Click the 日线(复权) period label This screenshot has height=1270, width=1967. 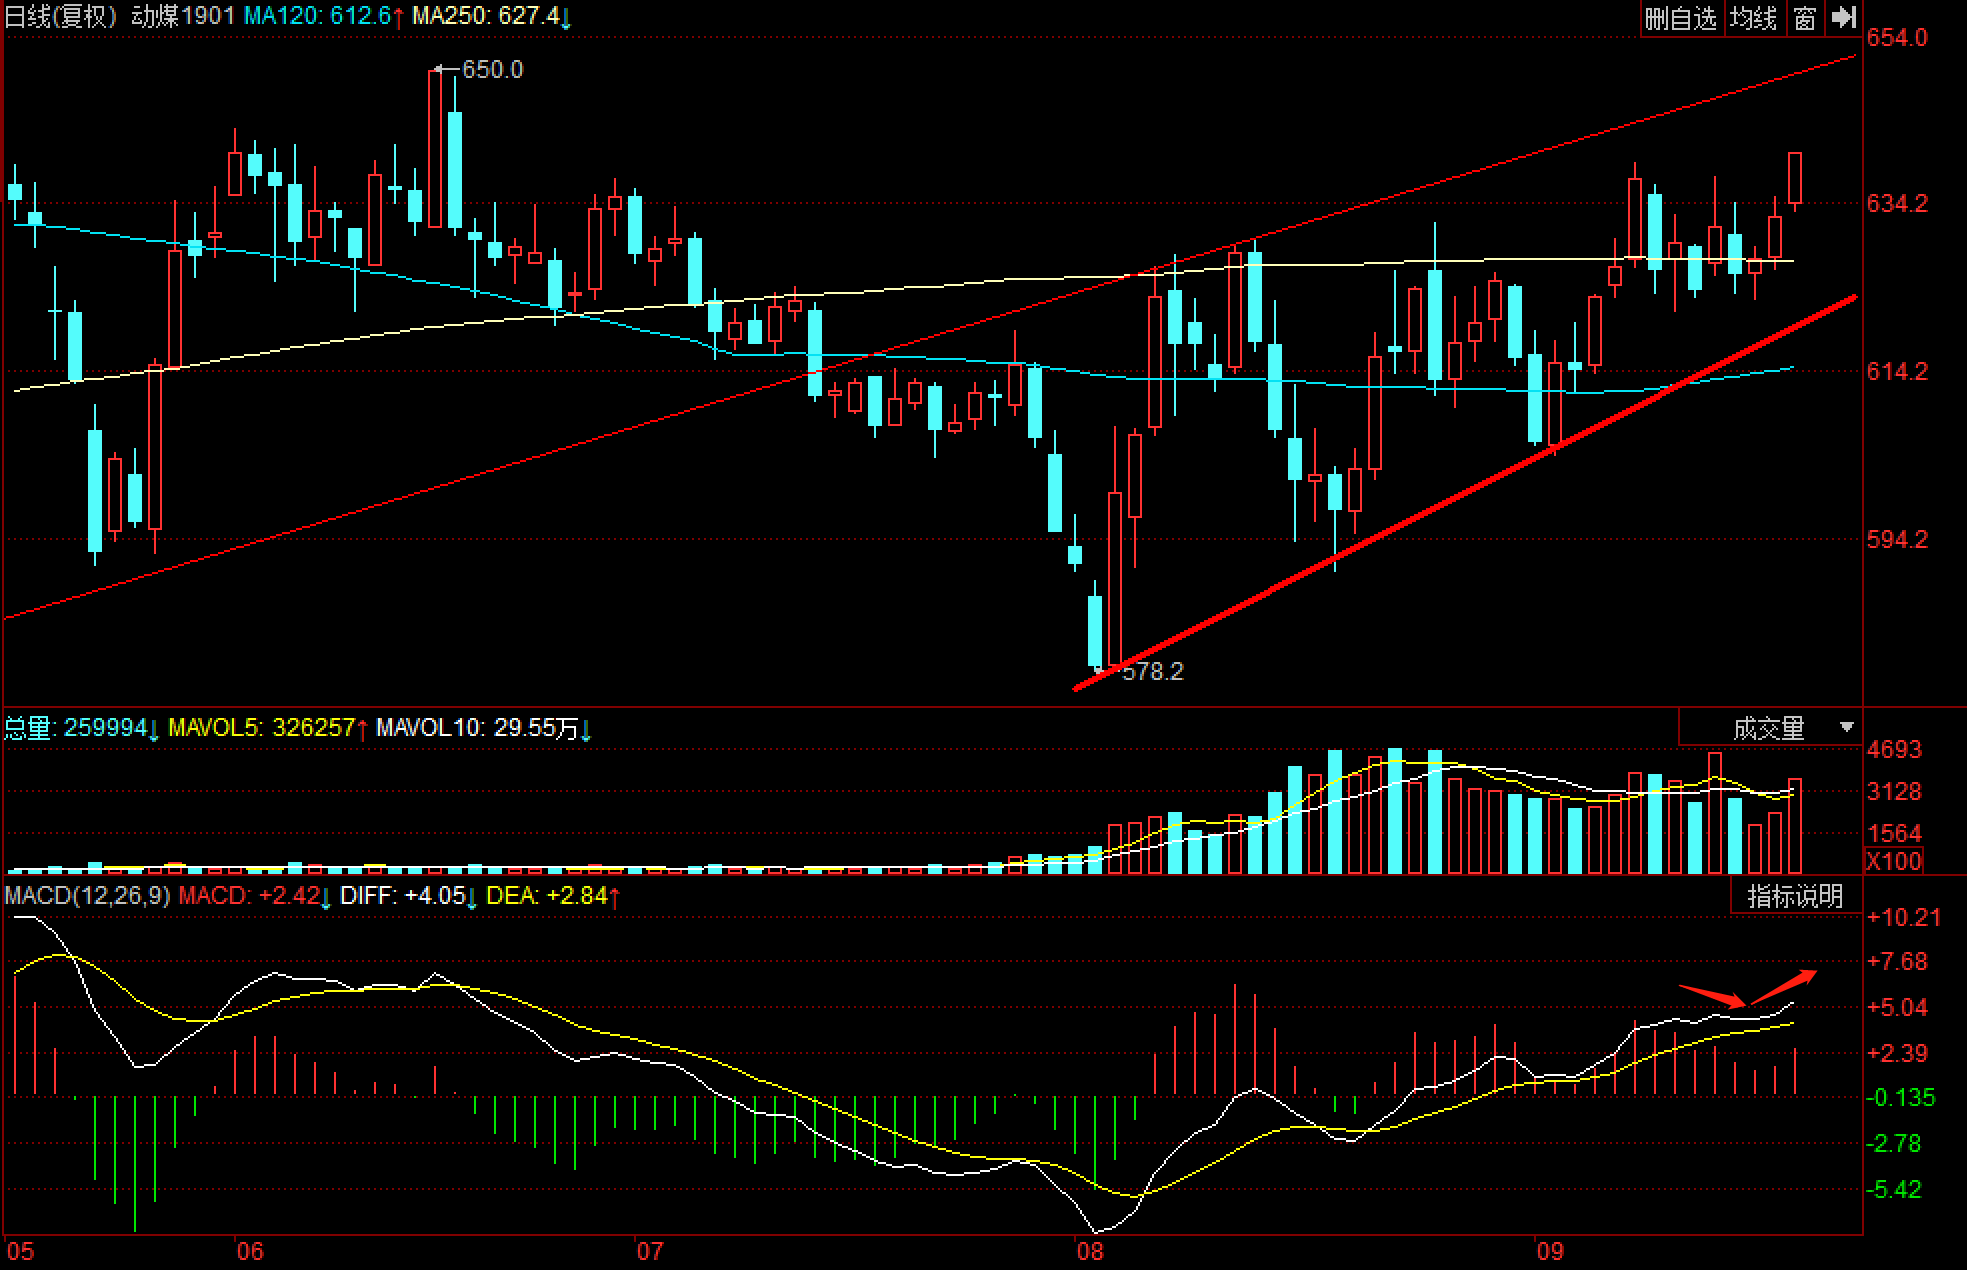coord(61,17)
